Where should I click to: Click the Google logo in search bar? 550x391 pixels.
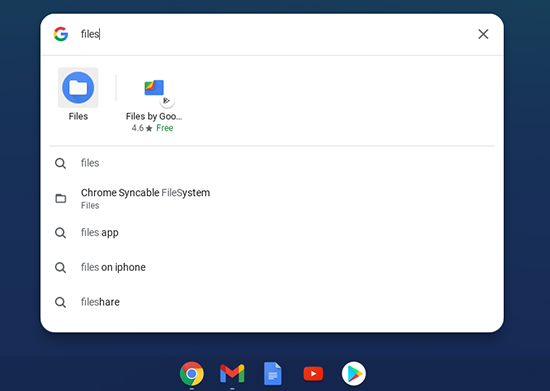pyautogui.click(x=61, y=34)
